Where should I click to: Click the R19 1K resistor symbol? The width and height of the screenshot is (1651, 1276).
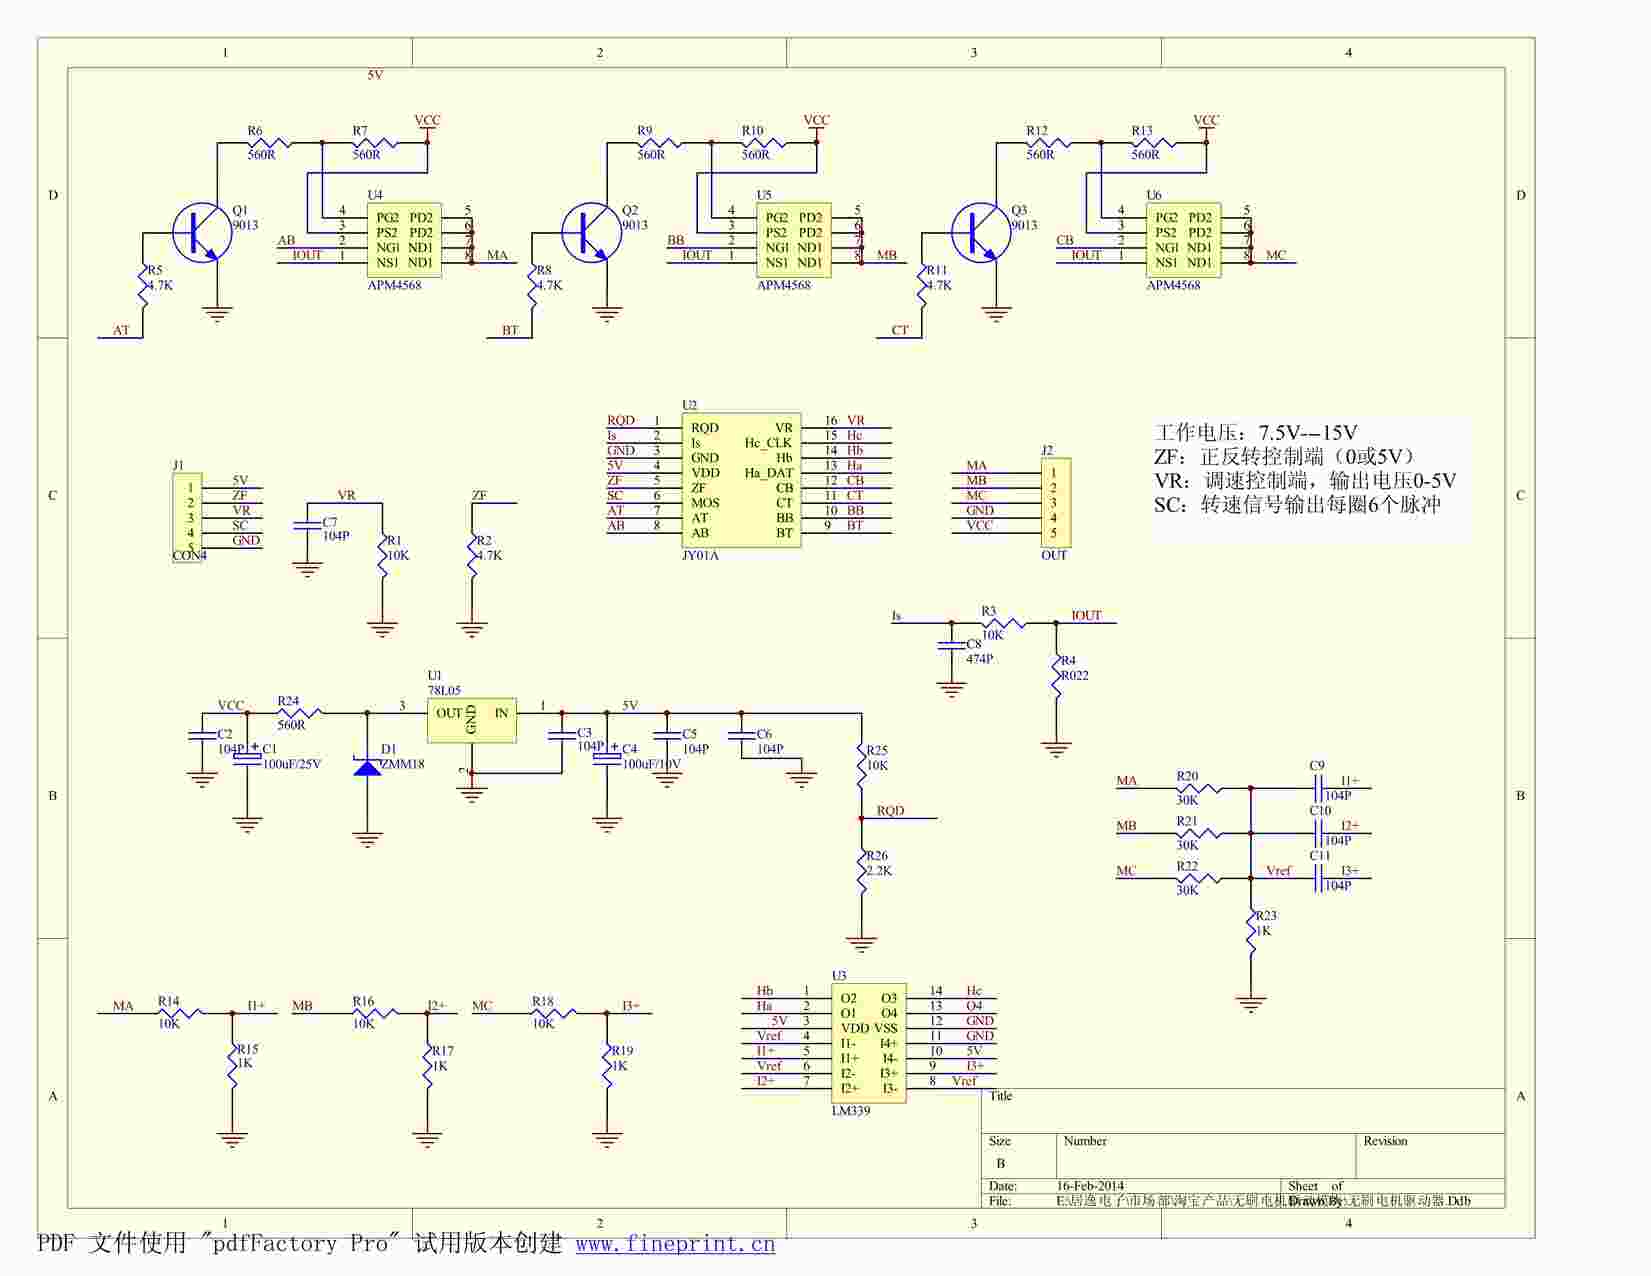pos(606,1065)
